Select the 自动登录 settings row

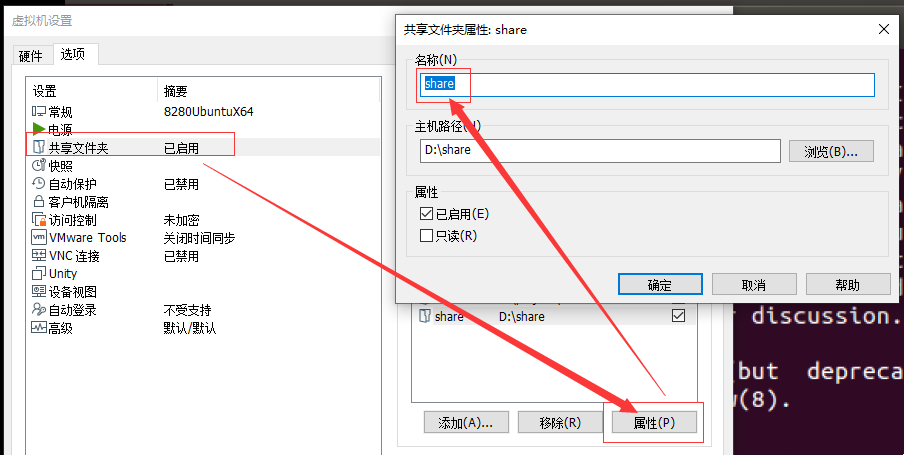(205, 310)
